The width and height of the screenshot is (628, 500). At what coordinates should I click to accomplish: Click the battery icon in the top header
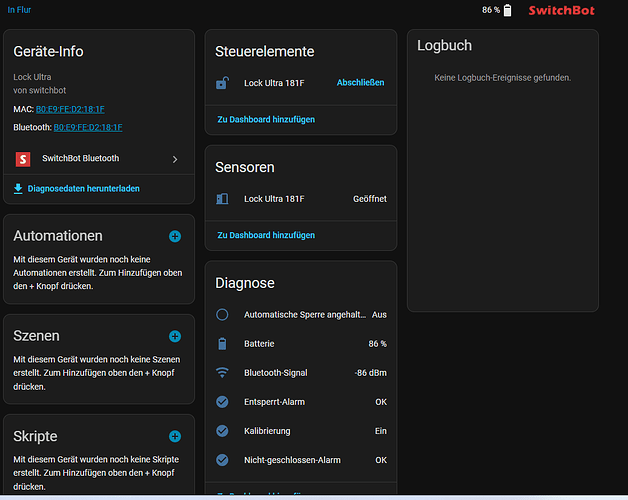click(x=507, y=10)
